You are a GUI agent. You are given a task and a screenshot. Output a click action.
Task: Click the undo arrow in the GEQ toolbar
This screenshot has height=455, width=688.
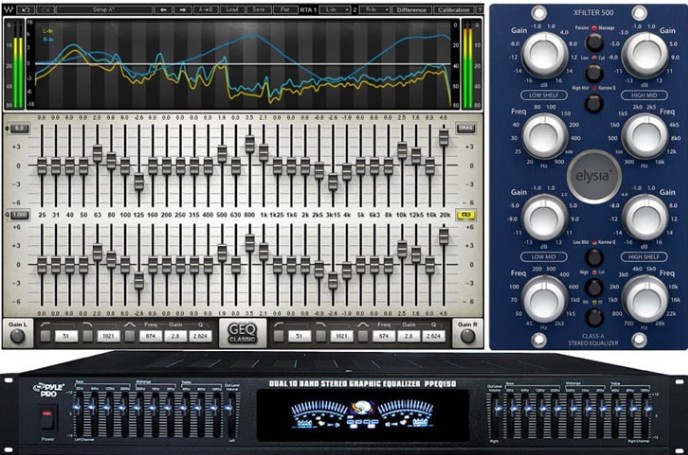coord(26,10)
